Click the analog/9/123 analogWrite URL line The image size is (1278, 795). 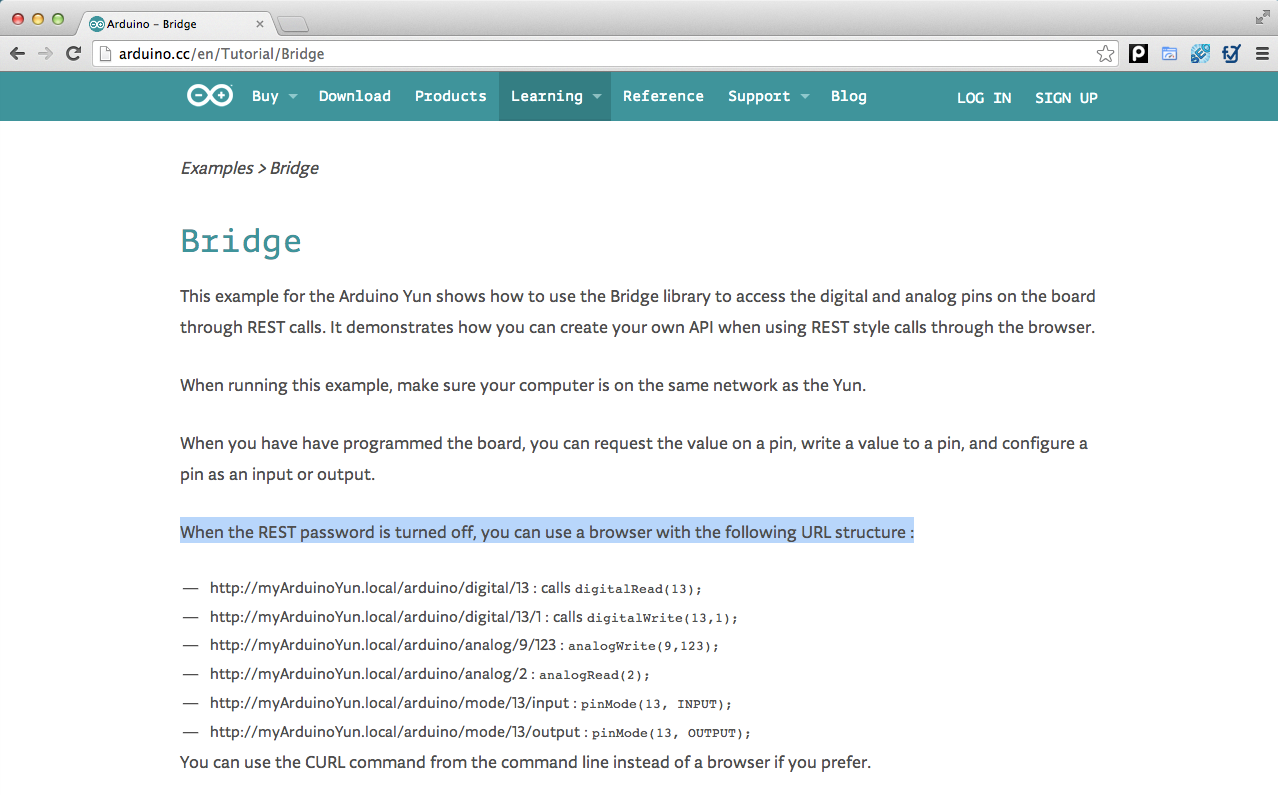[x=464, y=646]
